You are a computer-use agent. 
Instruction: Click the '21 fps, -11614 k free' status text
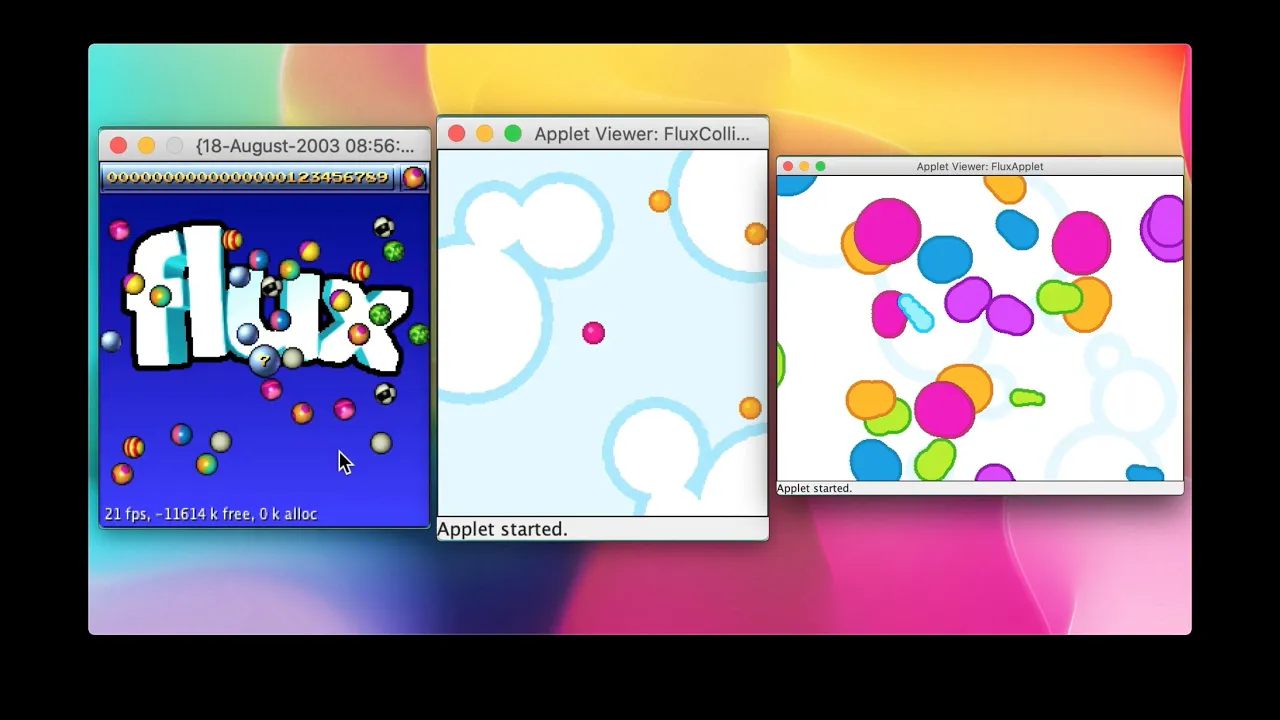click(211, 514)
